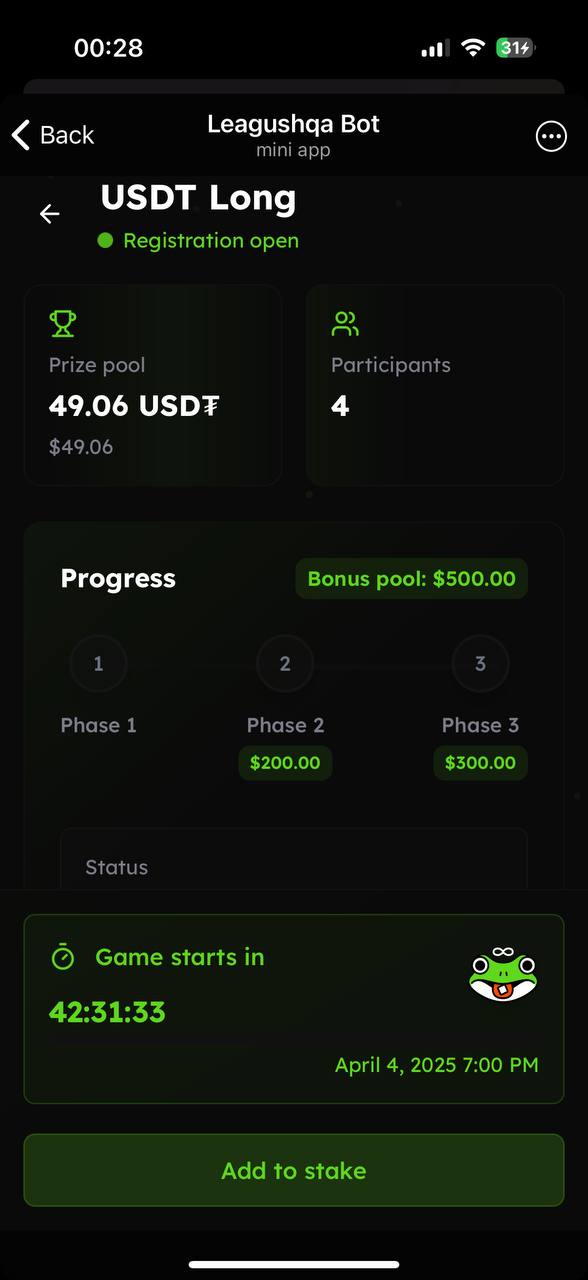The height and width of the screenshot is (1280, 588).
Task: Open the Prize pool 49.06 USDT card
Action: (153, 385)
